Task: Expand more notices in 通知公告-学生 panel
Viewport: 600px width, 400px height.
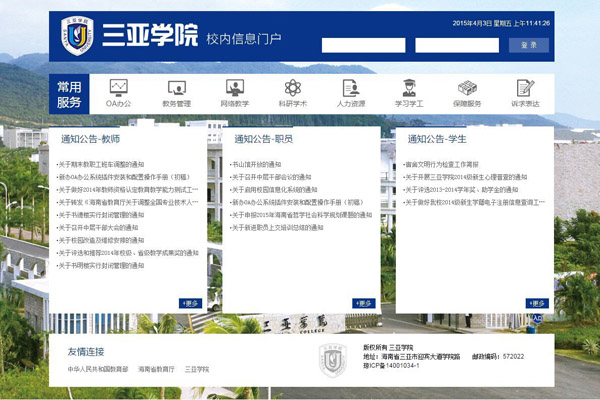Action: (x=537, y=303)
